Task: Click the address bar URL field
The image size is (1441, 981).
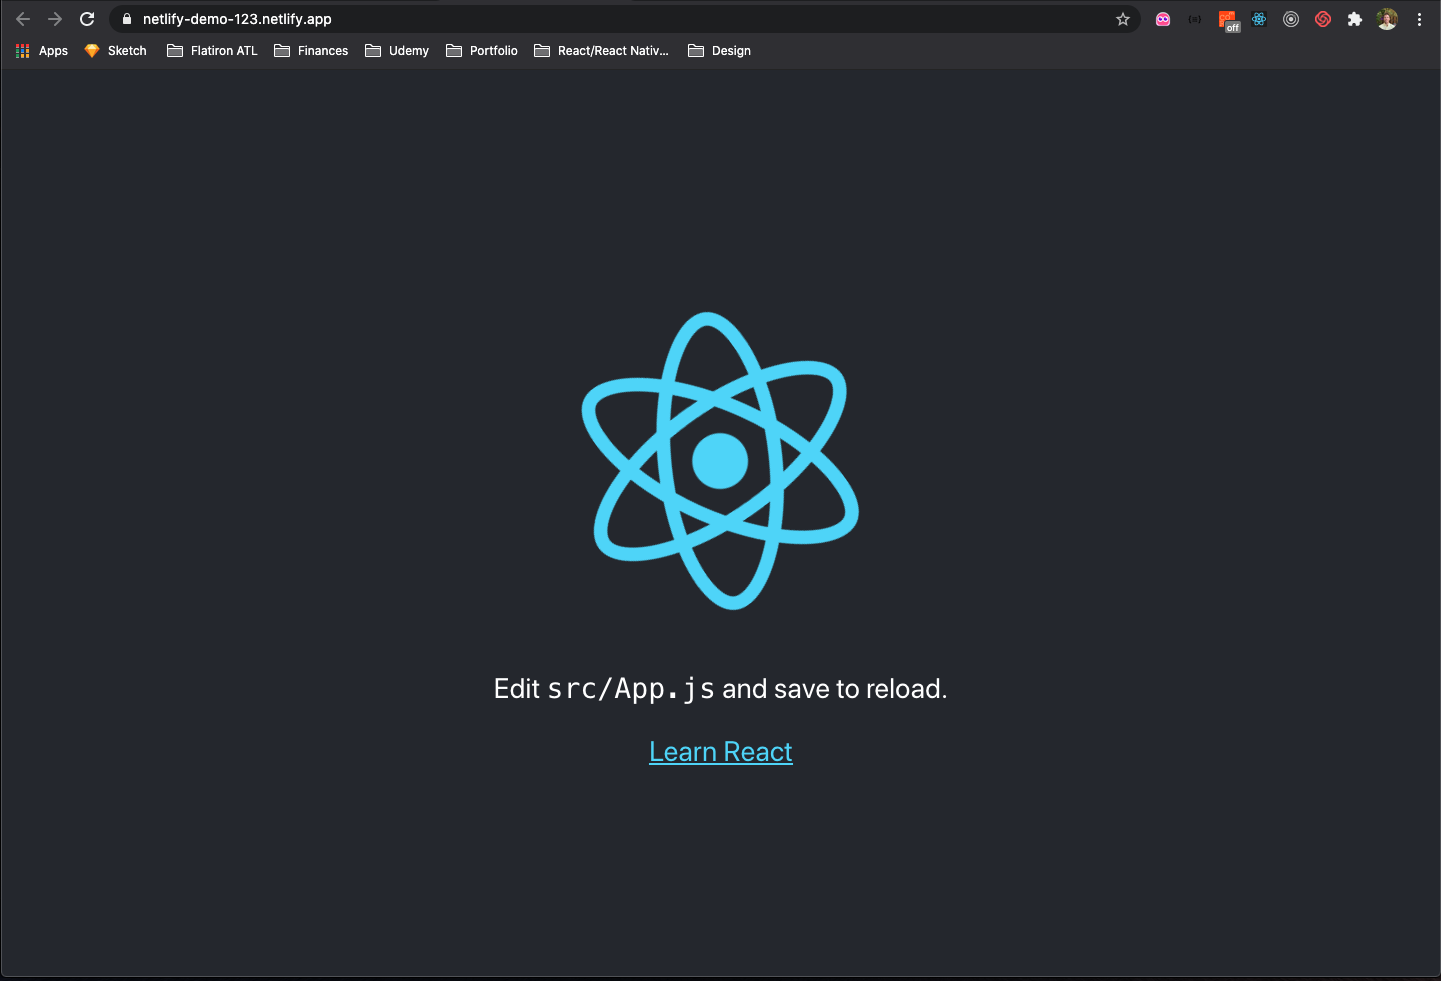Action: [625, 19]
